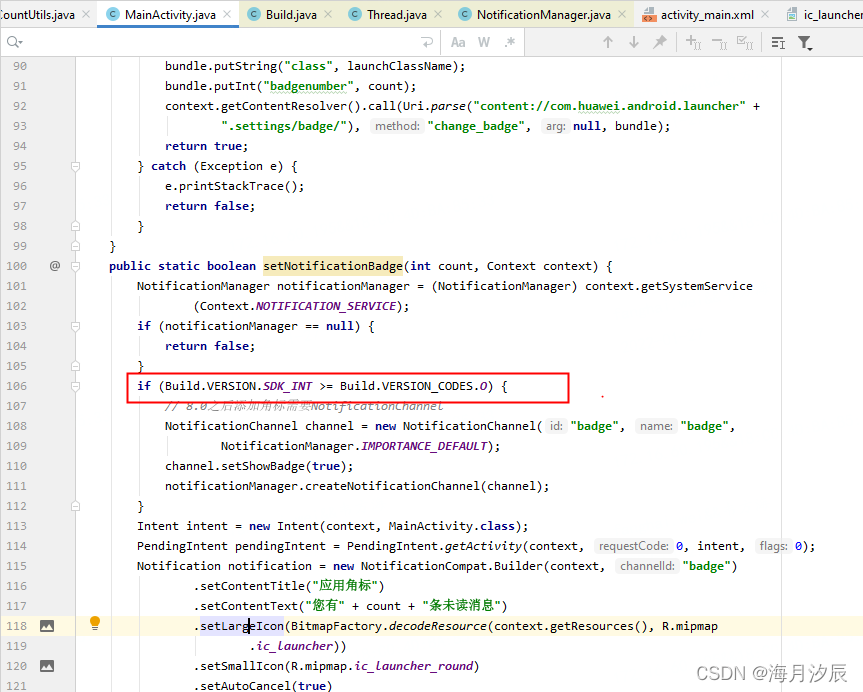Toggle fold end marker at line 112
The image size is (863, 692).
(75, 506)
